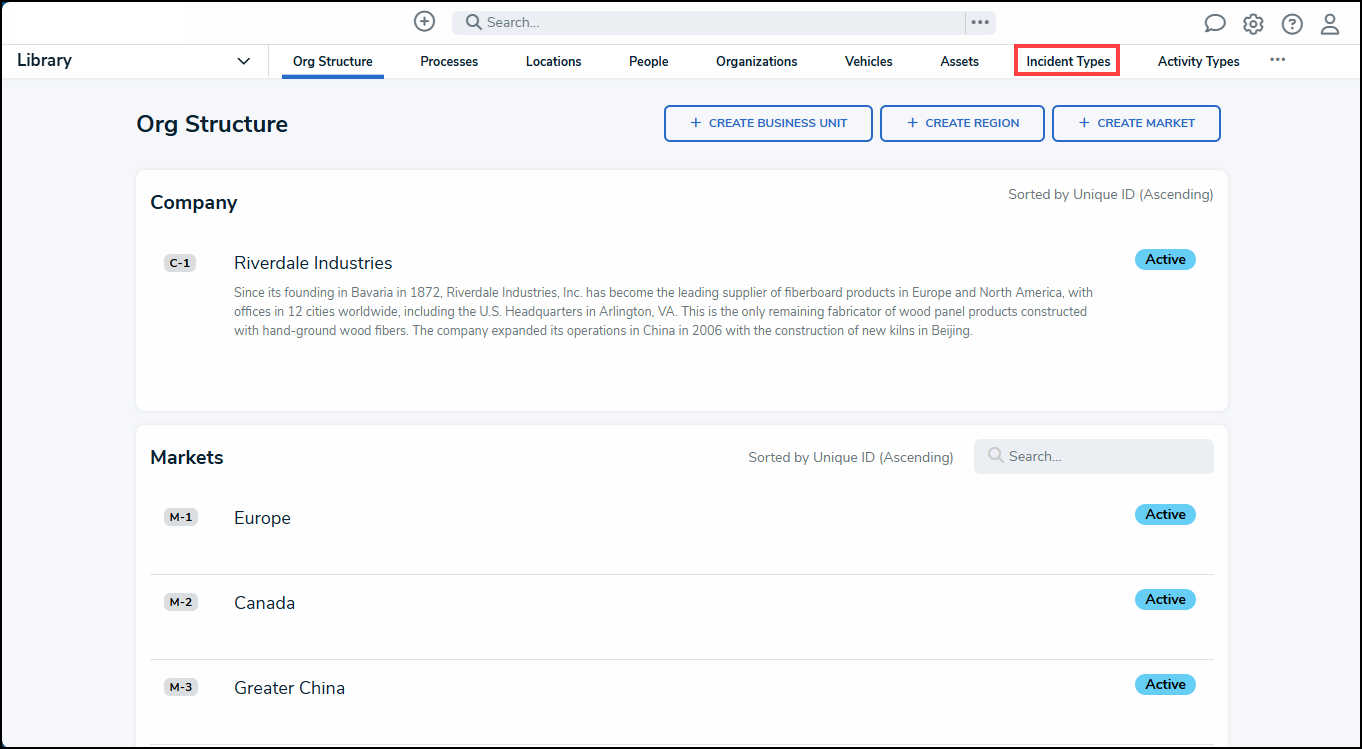The width and height of the screenshot is (1362, 749).
Task: Click the help question mark icon
Action: pos(1292,24)
